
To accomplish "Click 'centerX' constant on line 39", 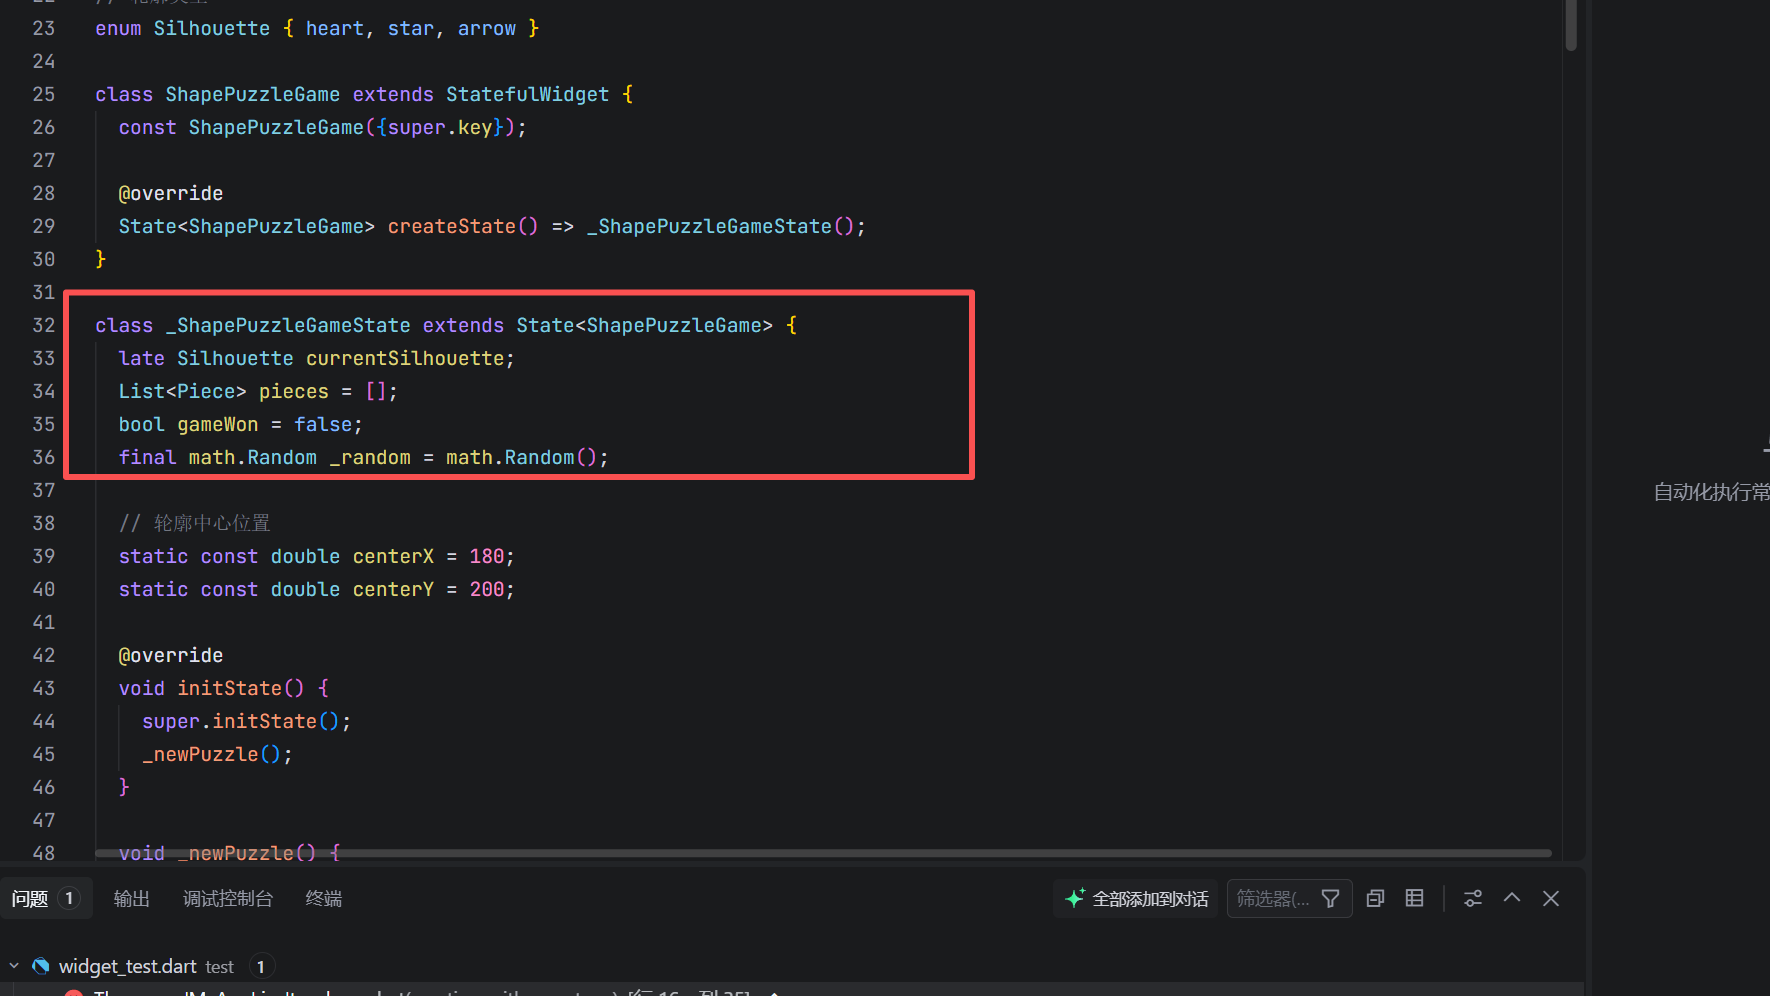I will point(393,556).
